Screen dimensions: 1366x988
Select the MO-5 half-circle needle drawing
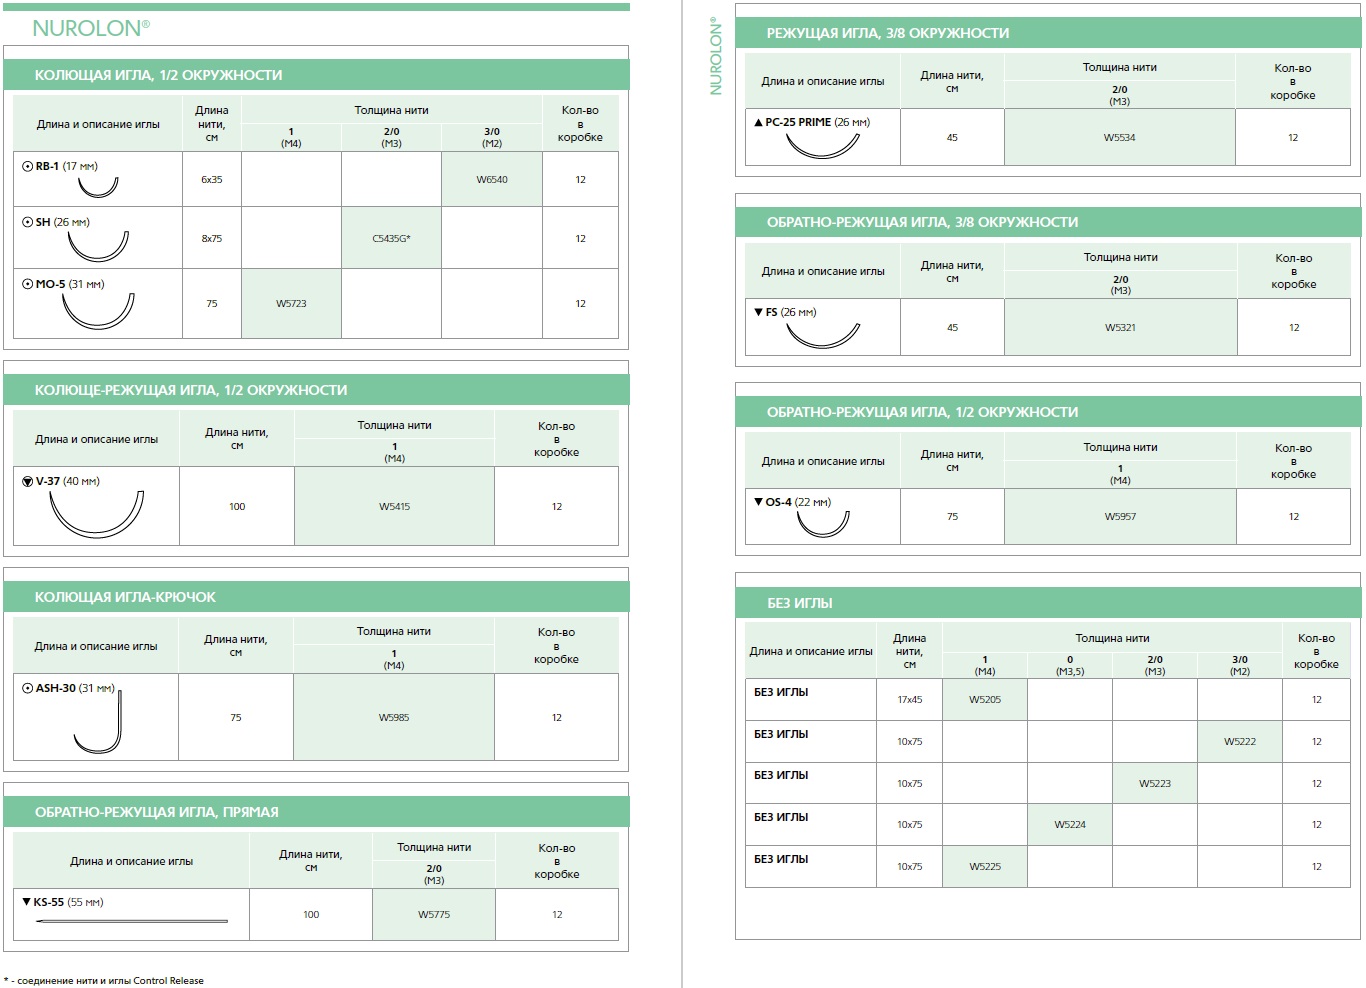pyautogui.click(x=98, y=311)
